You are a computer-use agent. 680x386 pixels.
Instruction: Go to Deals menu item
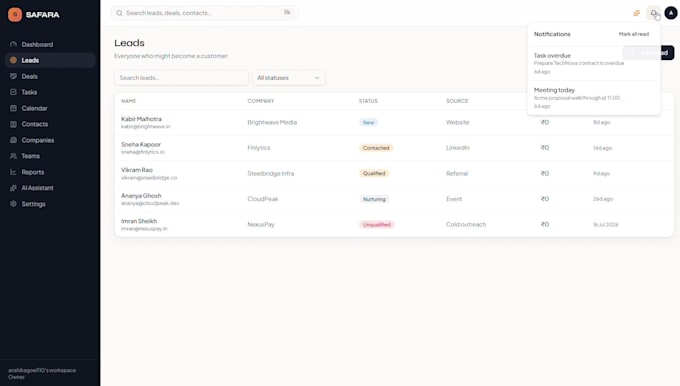(50, 76)
